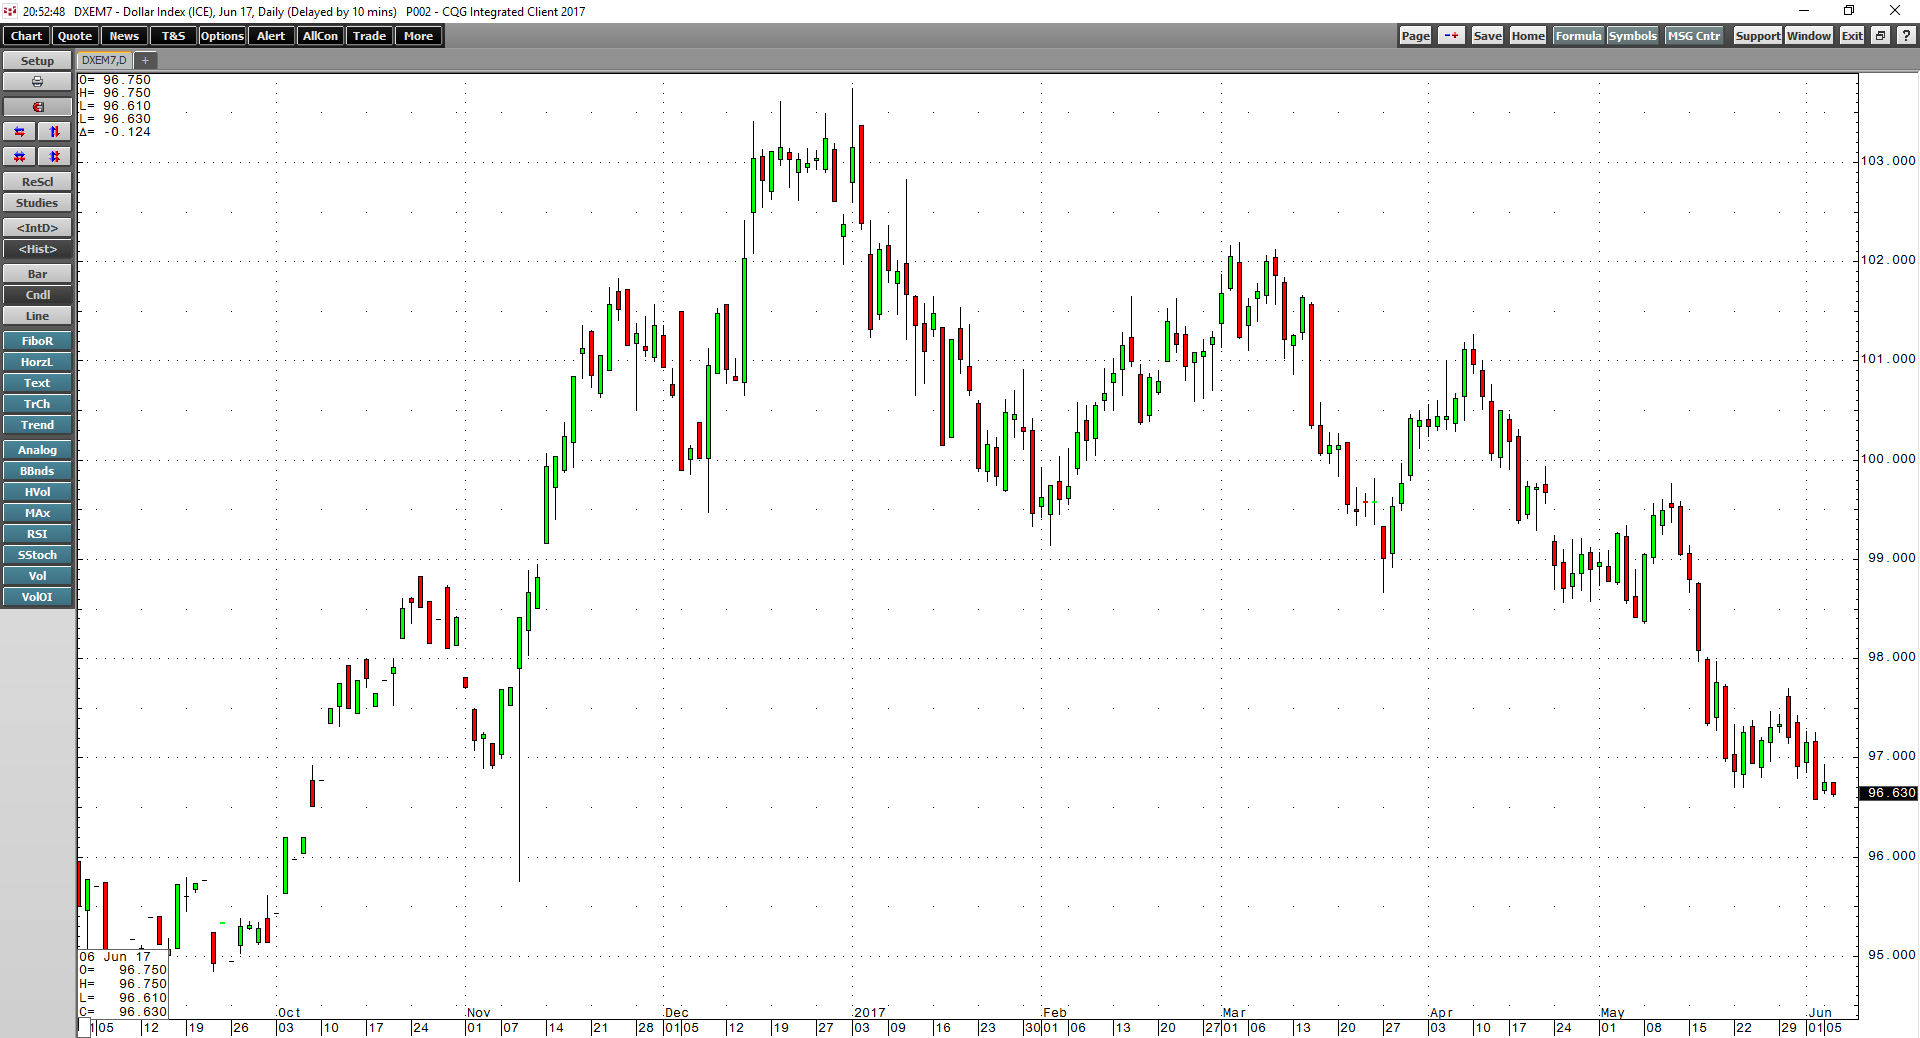Image resolution: width=1920 pixels, height=1038 pixels.
Task: Open the Studies button
Action: coord(37,203)
